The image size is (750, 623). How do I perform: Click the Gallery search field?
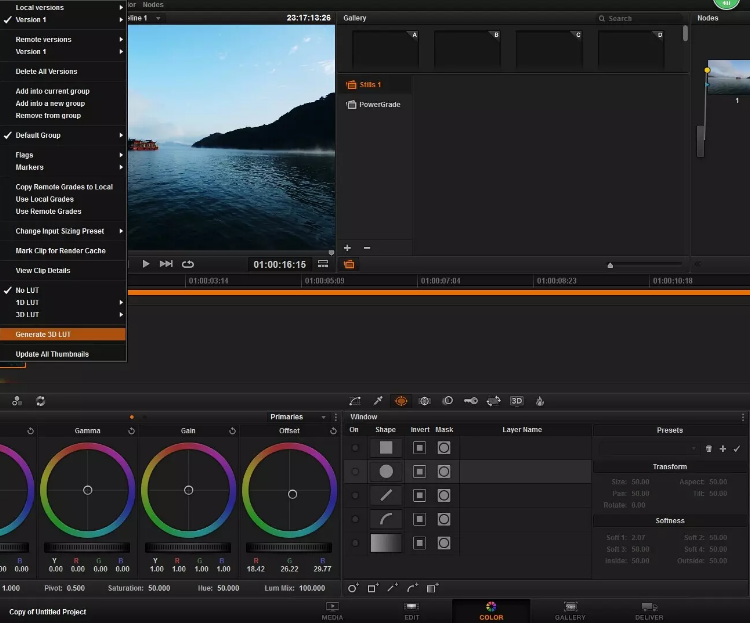click(639, 18)
